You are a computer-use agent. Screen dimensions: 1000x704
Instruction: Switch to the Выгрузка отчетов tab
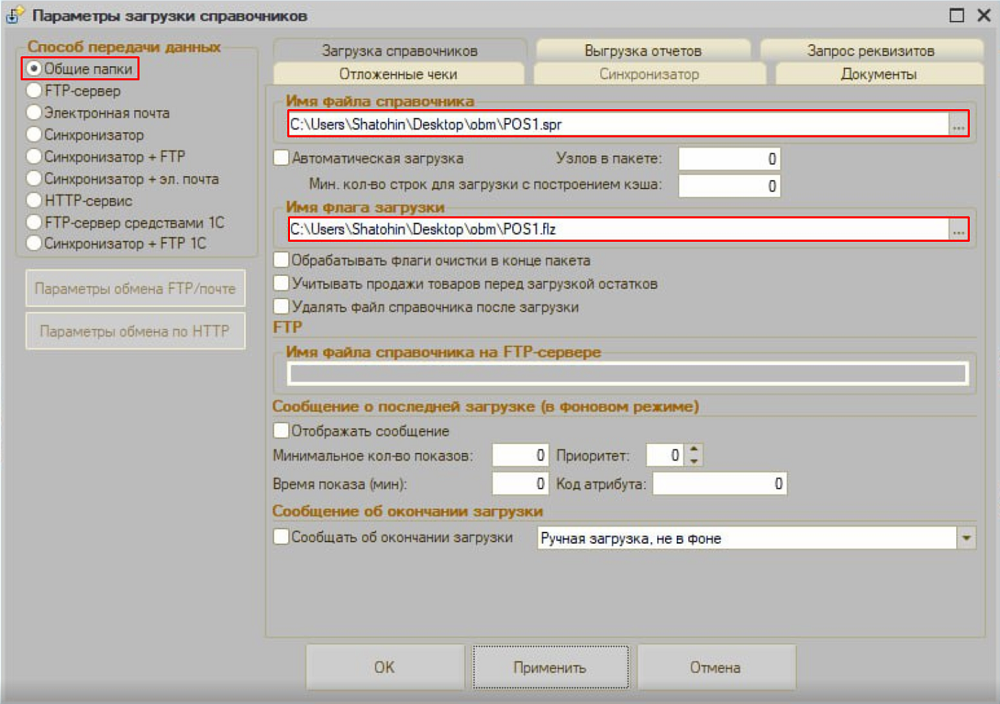pos(642,50)
